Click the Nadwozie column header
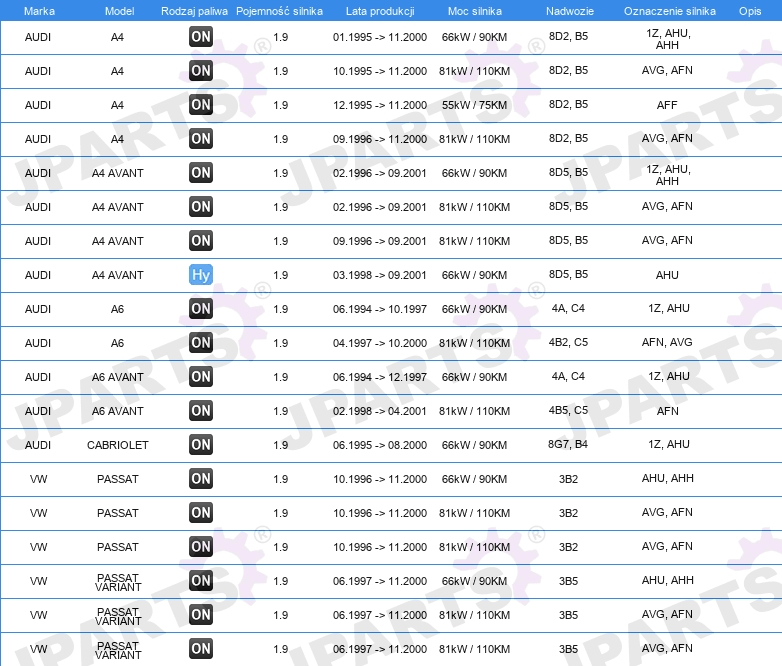The width and height of the screenshot is (782, 666). 570,11
